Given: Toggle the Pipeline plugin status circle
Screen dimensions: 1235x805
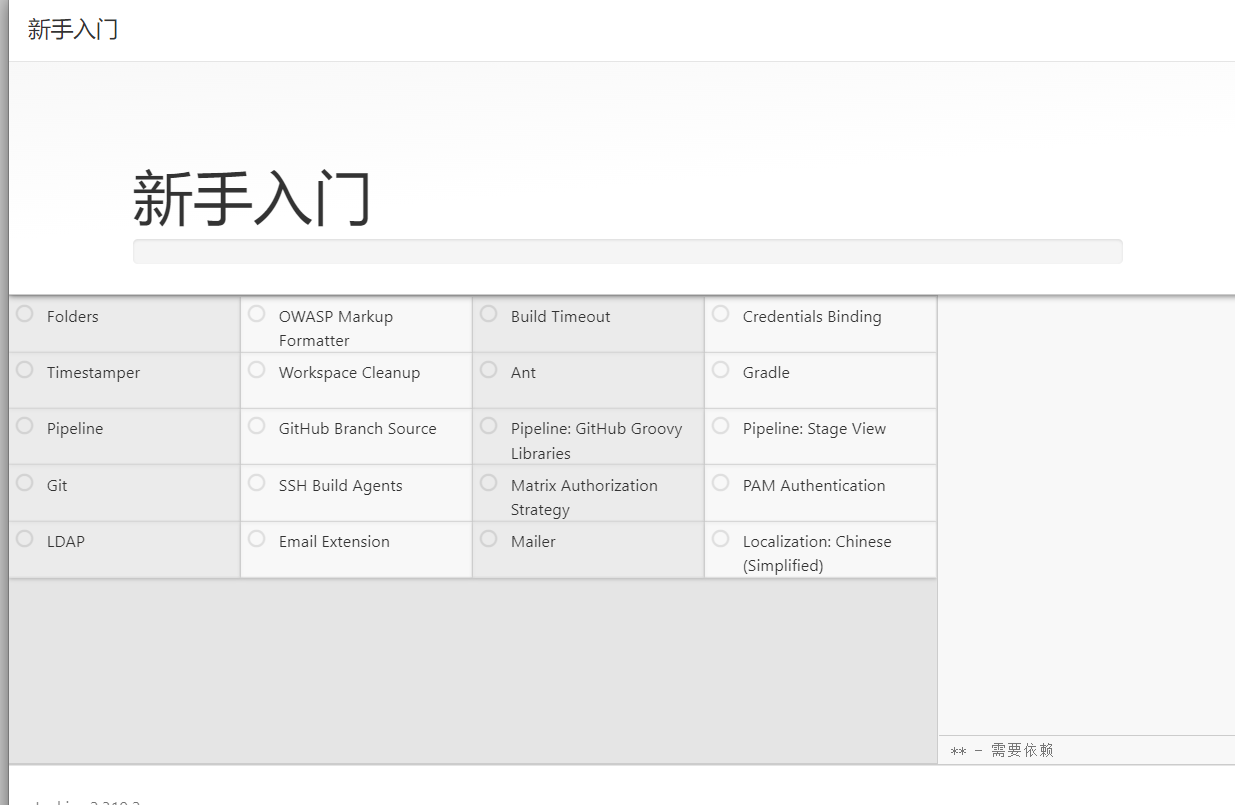Looking at the screenshot, I should click(25, 426).
